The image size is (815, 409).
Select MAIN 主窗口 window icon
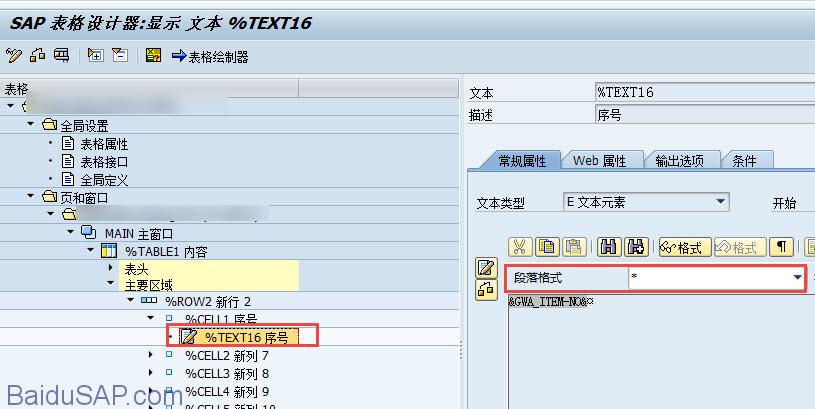(89, 232)
